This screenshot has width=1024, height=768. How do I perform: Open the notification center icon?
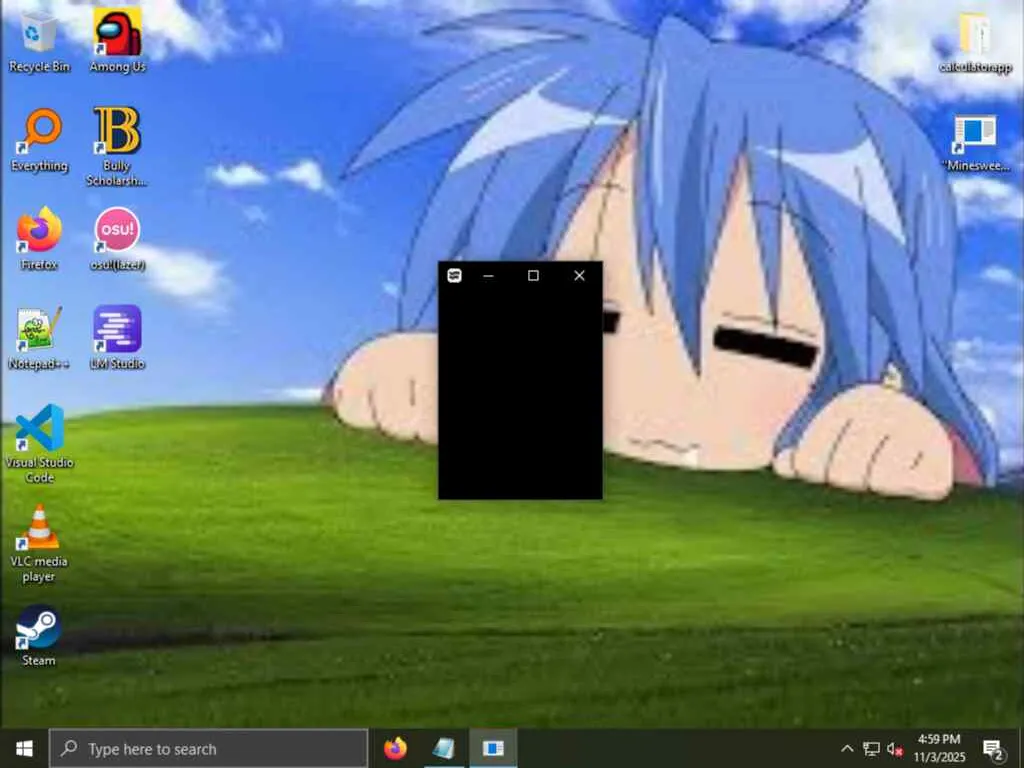[994, 750]
